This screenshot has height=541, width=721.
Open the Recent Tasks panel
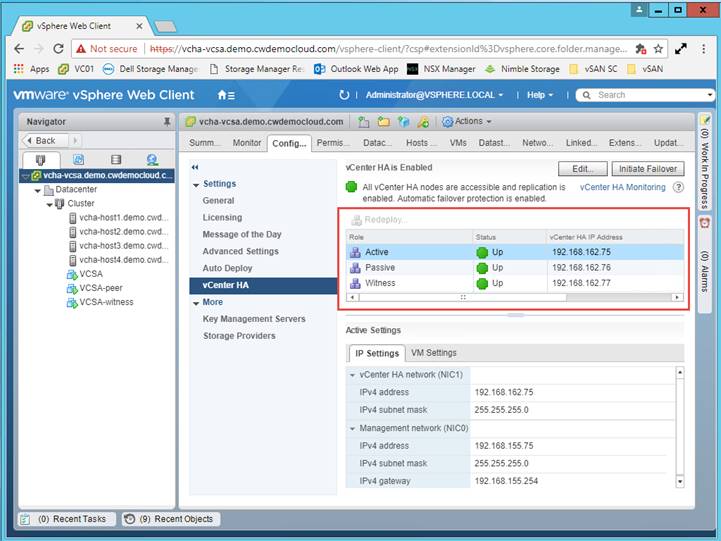pyautogui.click(x=67, y=519)
